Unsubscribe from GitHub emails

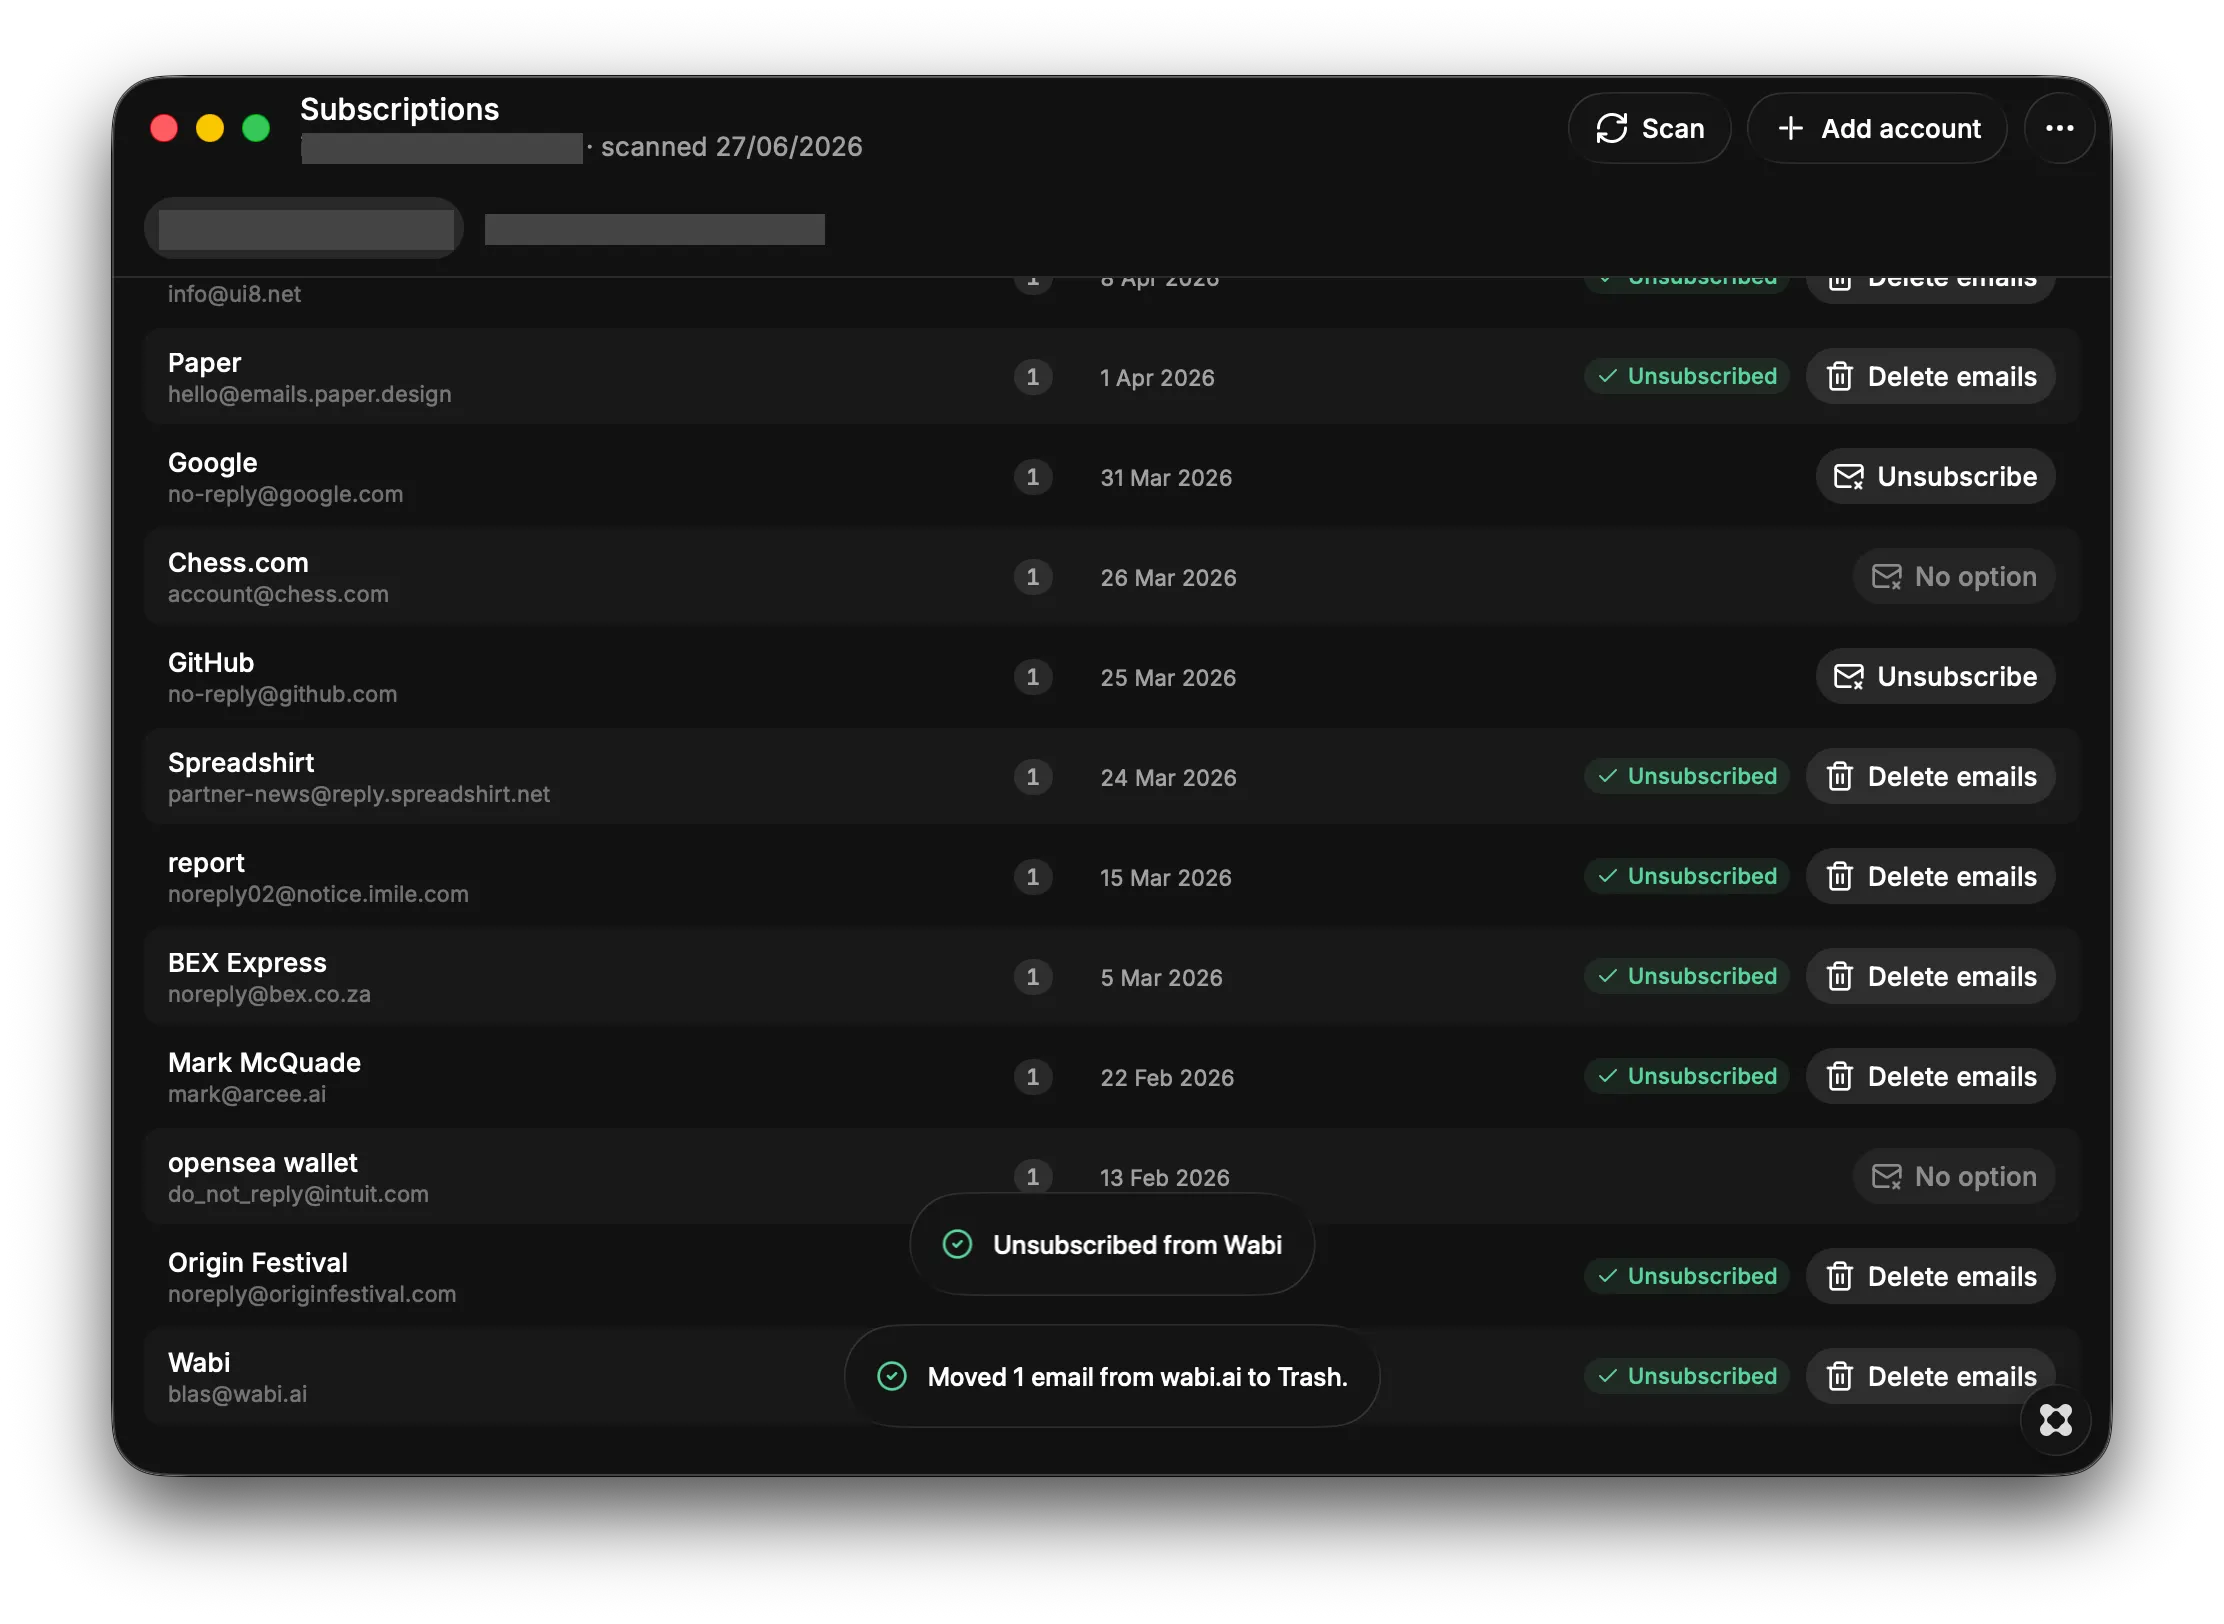point(1935,677)
